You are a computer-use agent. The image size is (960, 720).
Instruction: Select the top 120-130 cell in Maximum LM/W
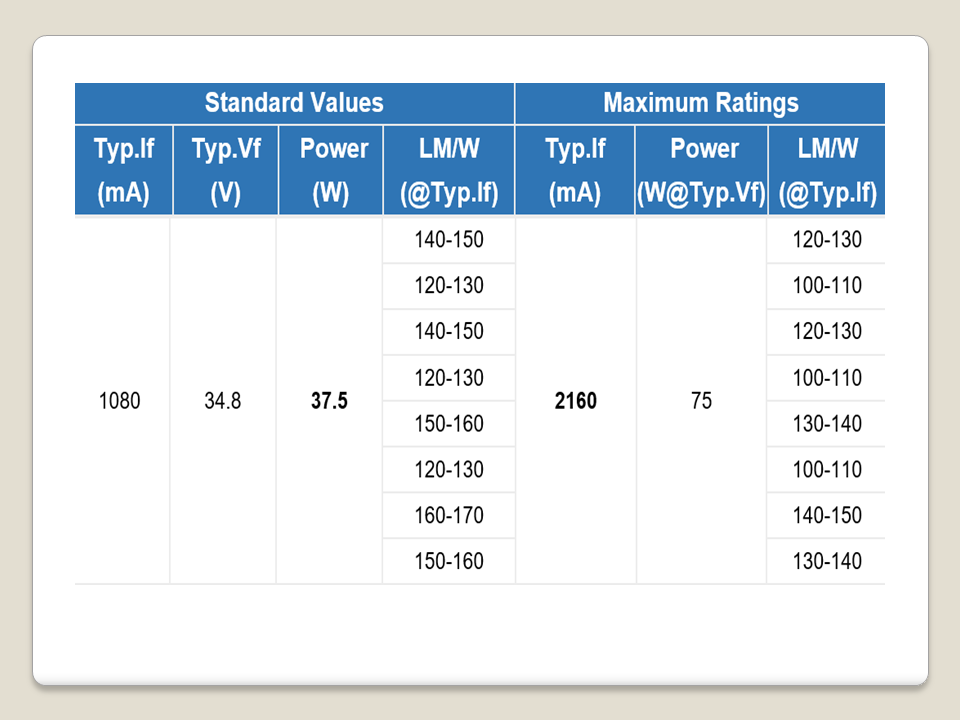pos(826,240)
